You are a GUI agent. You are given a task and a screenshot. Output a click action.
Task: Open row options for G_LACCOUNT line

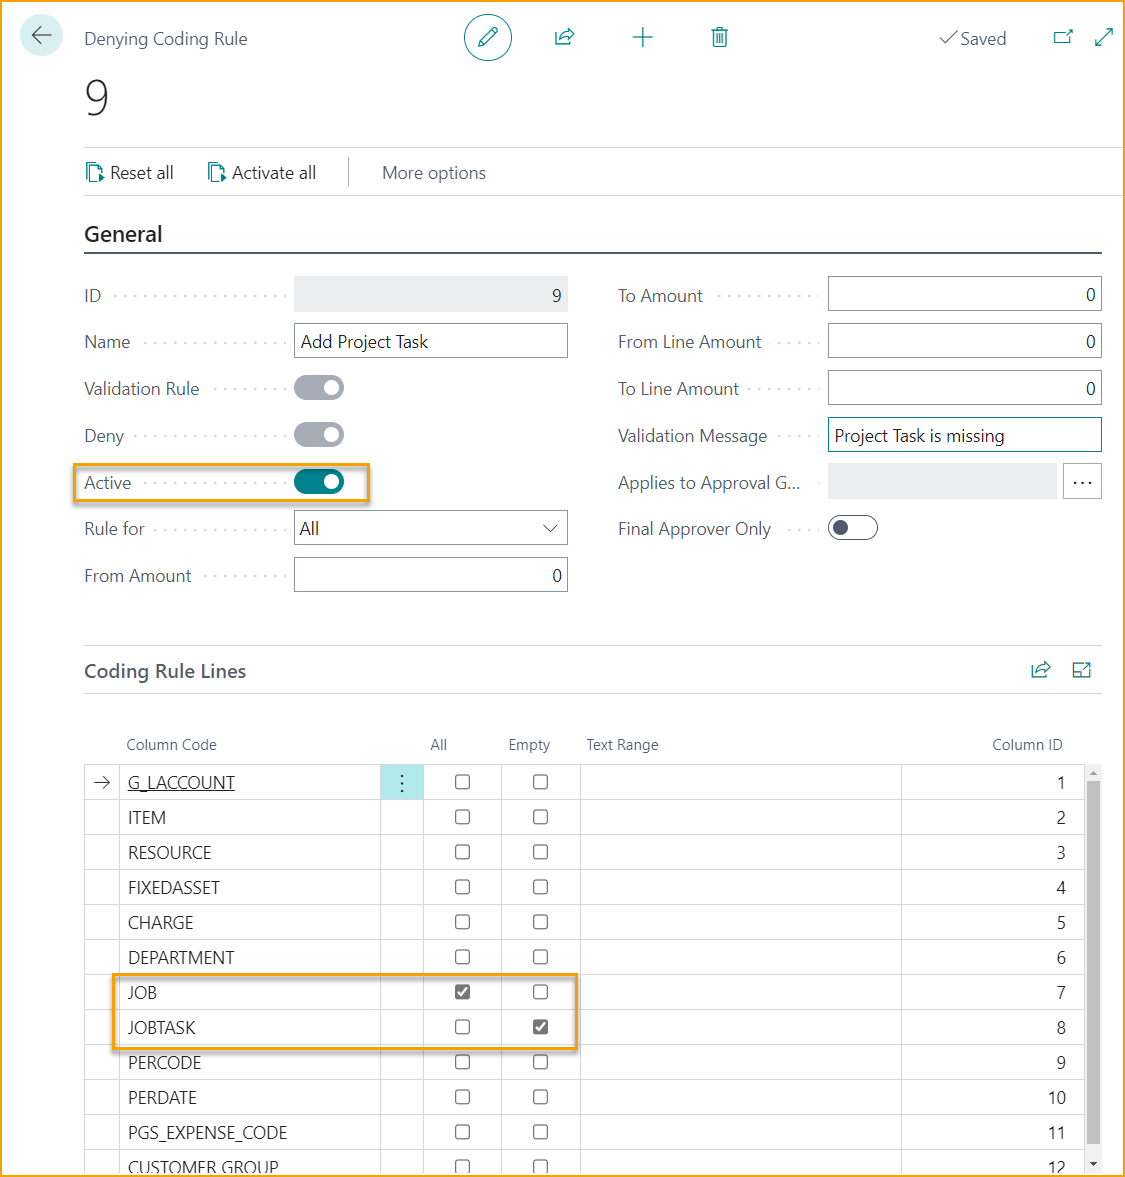402,783
